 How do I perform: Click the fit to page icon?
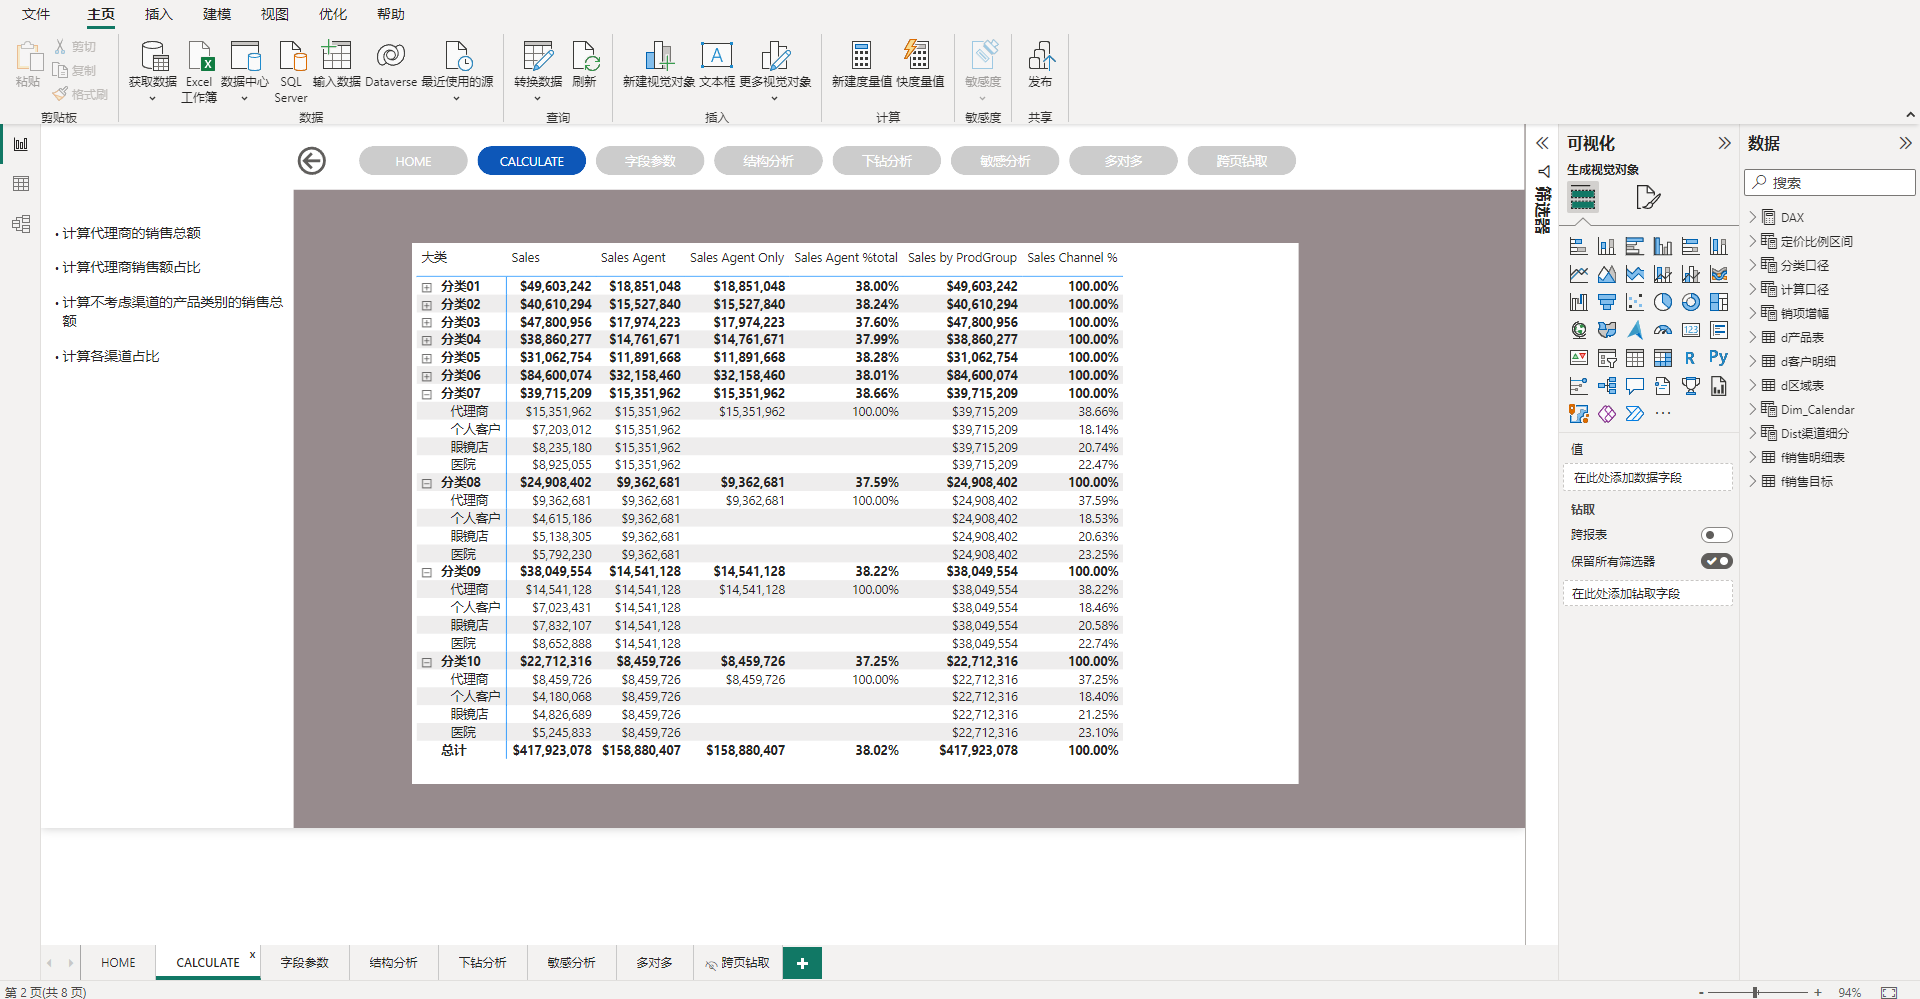(x=1888, y=992)
